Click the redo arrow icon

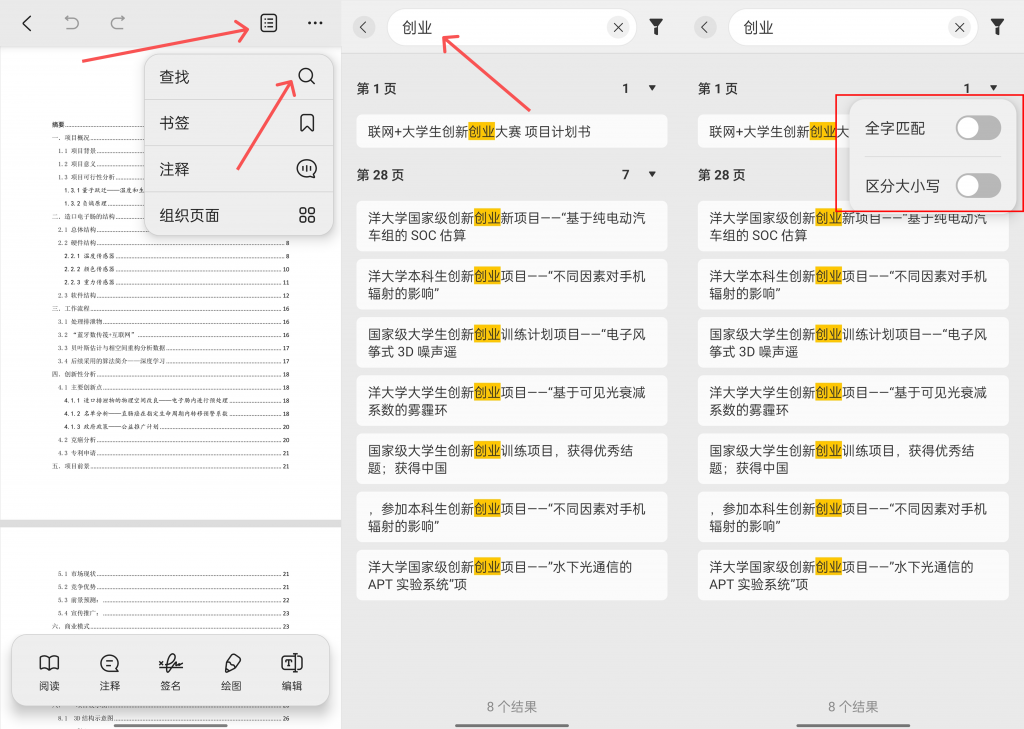point(117,23)
